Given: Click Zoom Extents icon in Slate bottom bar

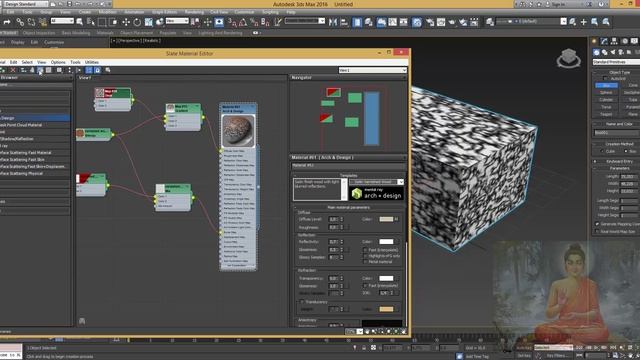Looking at the screenshot, I should tap(389, 331).
